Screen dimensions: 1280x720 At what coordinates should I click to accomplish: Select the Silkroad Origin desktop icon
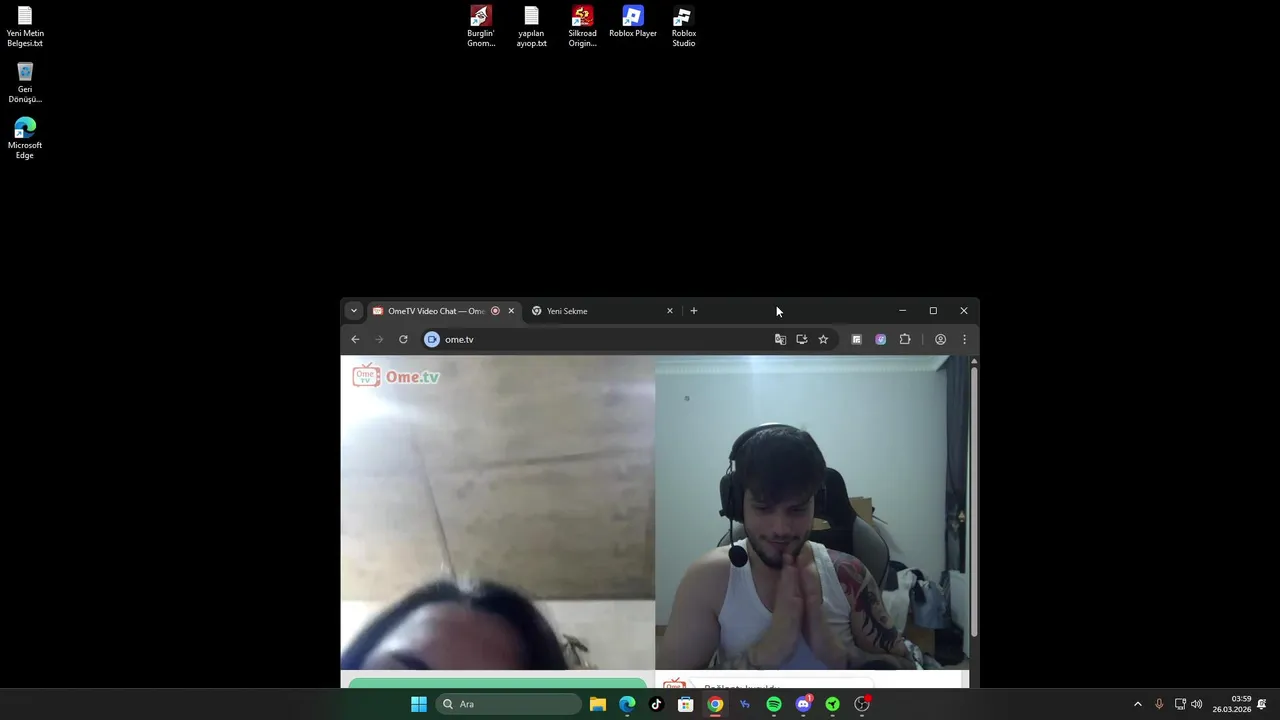582,27
